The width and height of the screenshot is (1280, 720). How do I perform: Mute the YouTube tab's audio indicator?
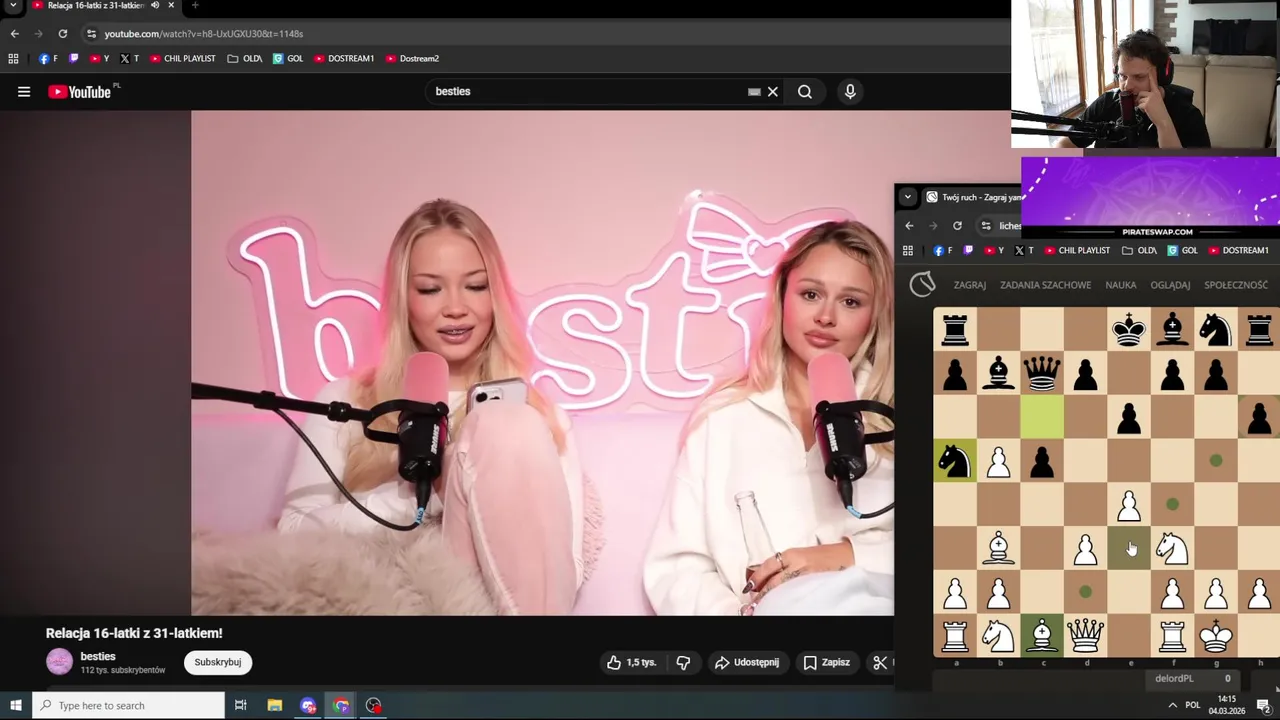coord(155,6)
